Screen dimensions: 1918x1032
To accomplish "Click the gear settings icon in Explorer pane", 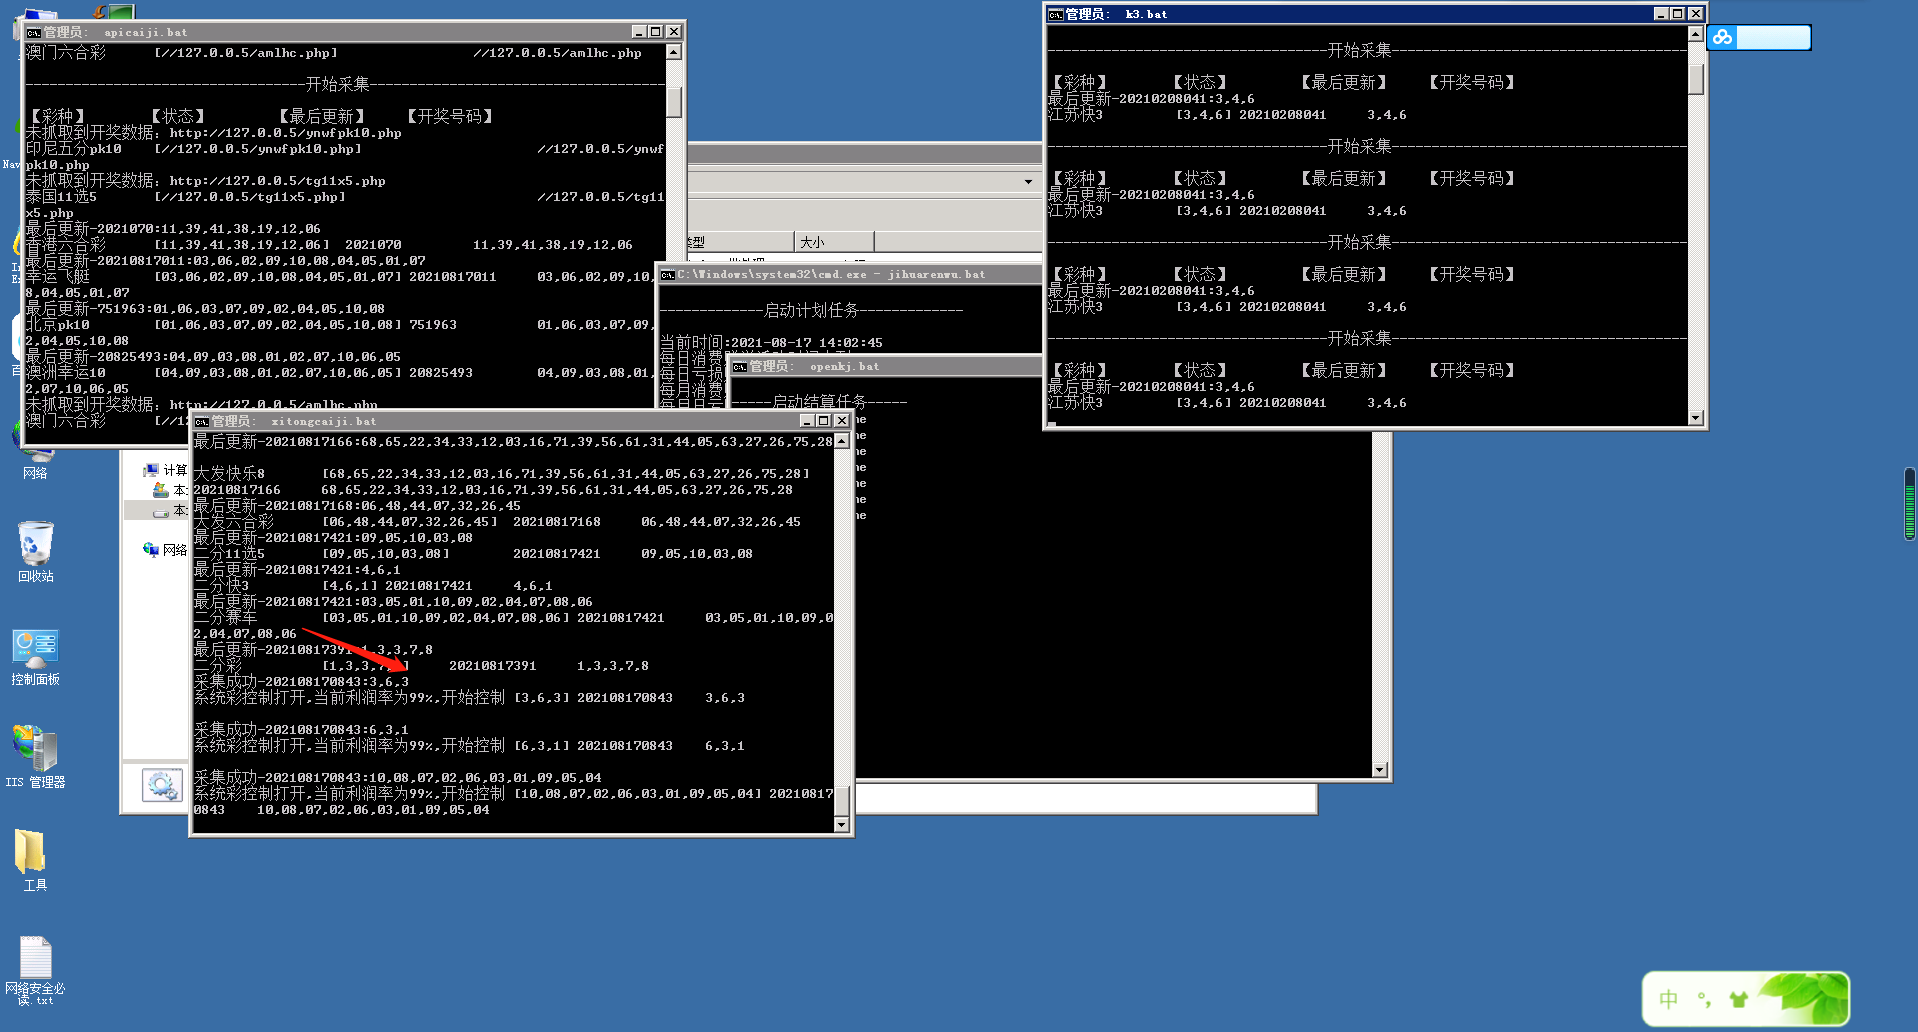I will (161, 786).
